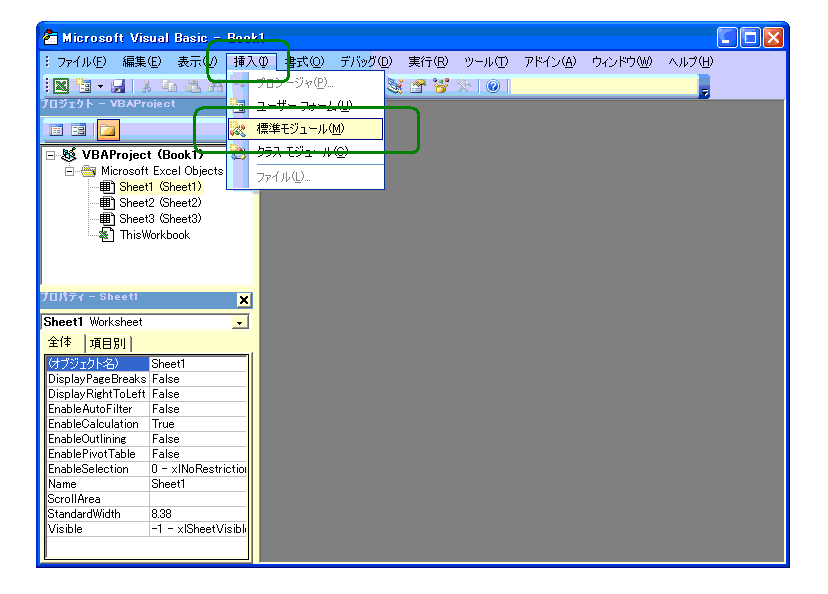Click the Microsoft Excel Objects folder label
The height and width of the screenshot is (594, 828).
pyautogui.click(x=162, y=171)
